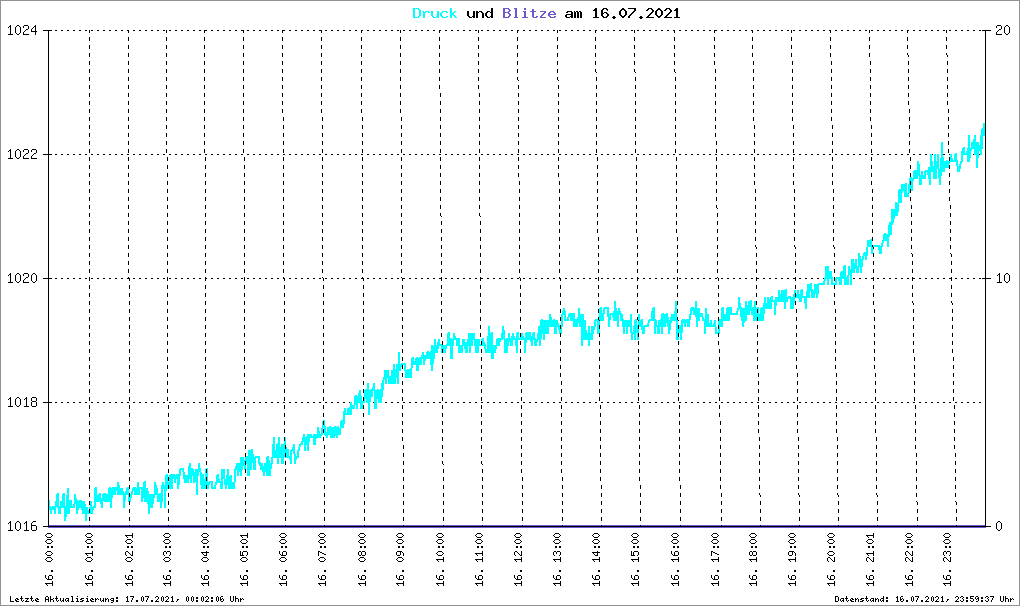Screen dimensions: 1020x606
Task: Select the 1022 label on left axis
Action: [20, 154]
